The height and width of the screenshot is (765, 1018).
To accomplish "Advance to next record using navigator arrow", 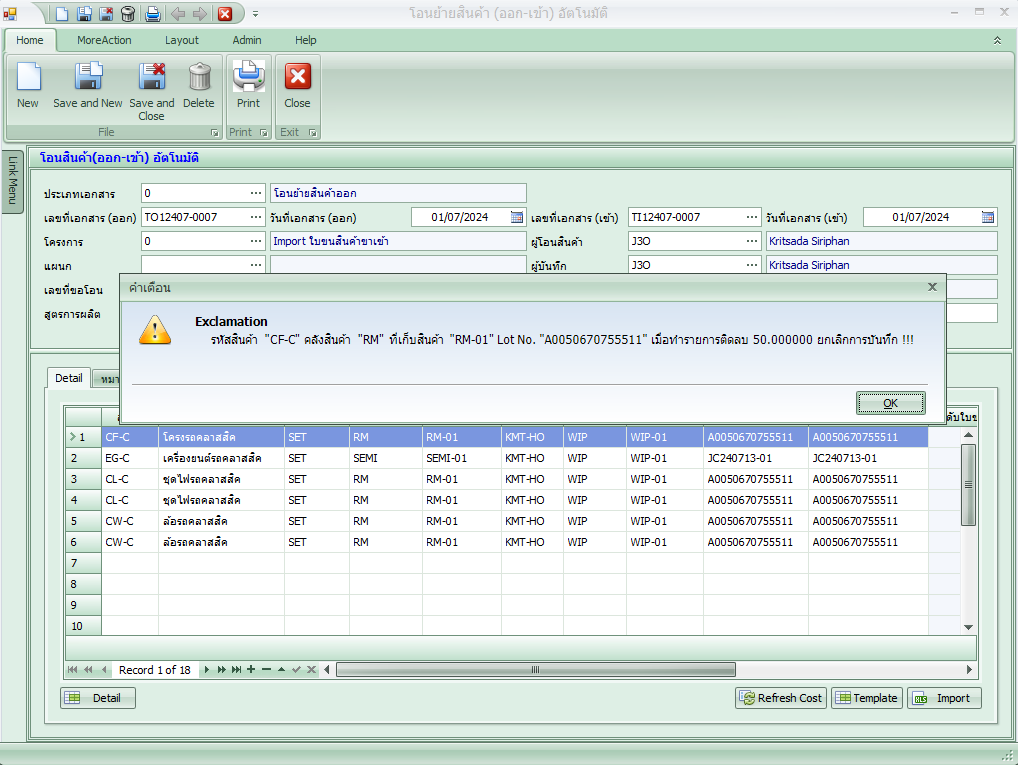I will pyautogui.click(x=207, y=669).
